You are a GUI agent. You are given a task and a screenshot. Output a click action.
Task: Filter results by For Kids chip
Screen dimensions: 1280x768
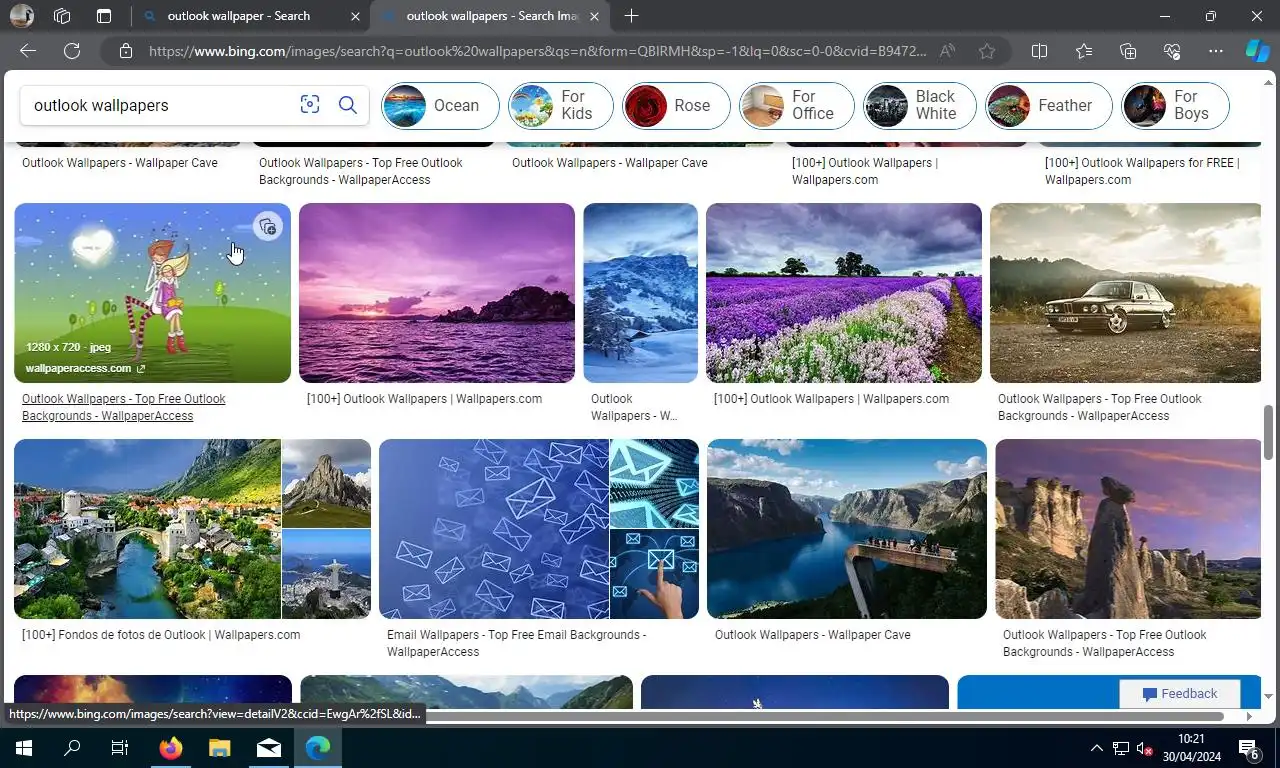click(561, 106)
